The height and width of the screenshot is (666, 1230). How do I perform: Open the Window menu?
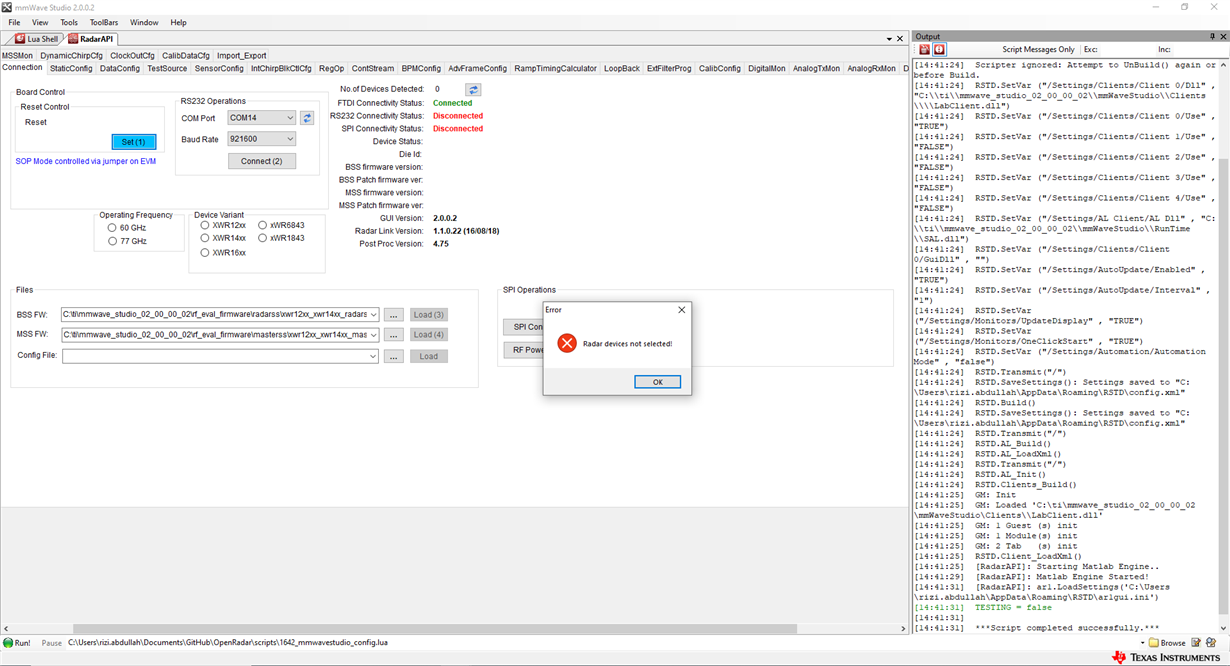144,22
